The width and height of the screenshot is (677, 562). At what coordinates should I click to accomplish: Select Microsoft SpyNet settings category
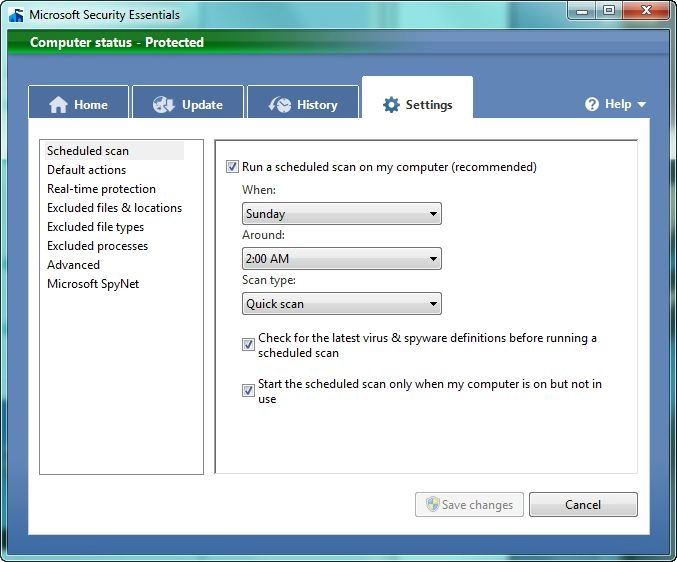pos(93,284)
